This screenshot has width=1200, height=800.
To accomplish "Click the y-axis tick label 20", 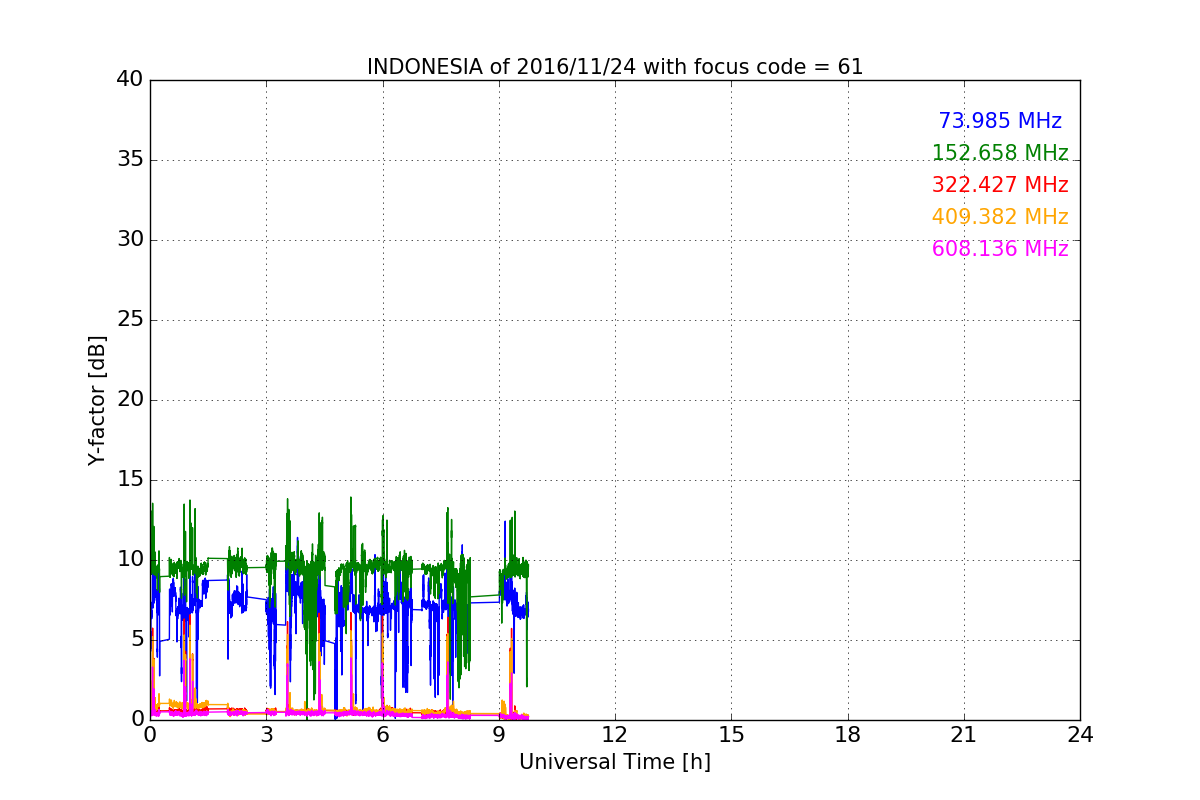I will point(130,399).
